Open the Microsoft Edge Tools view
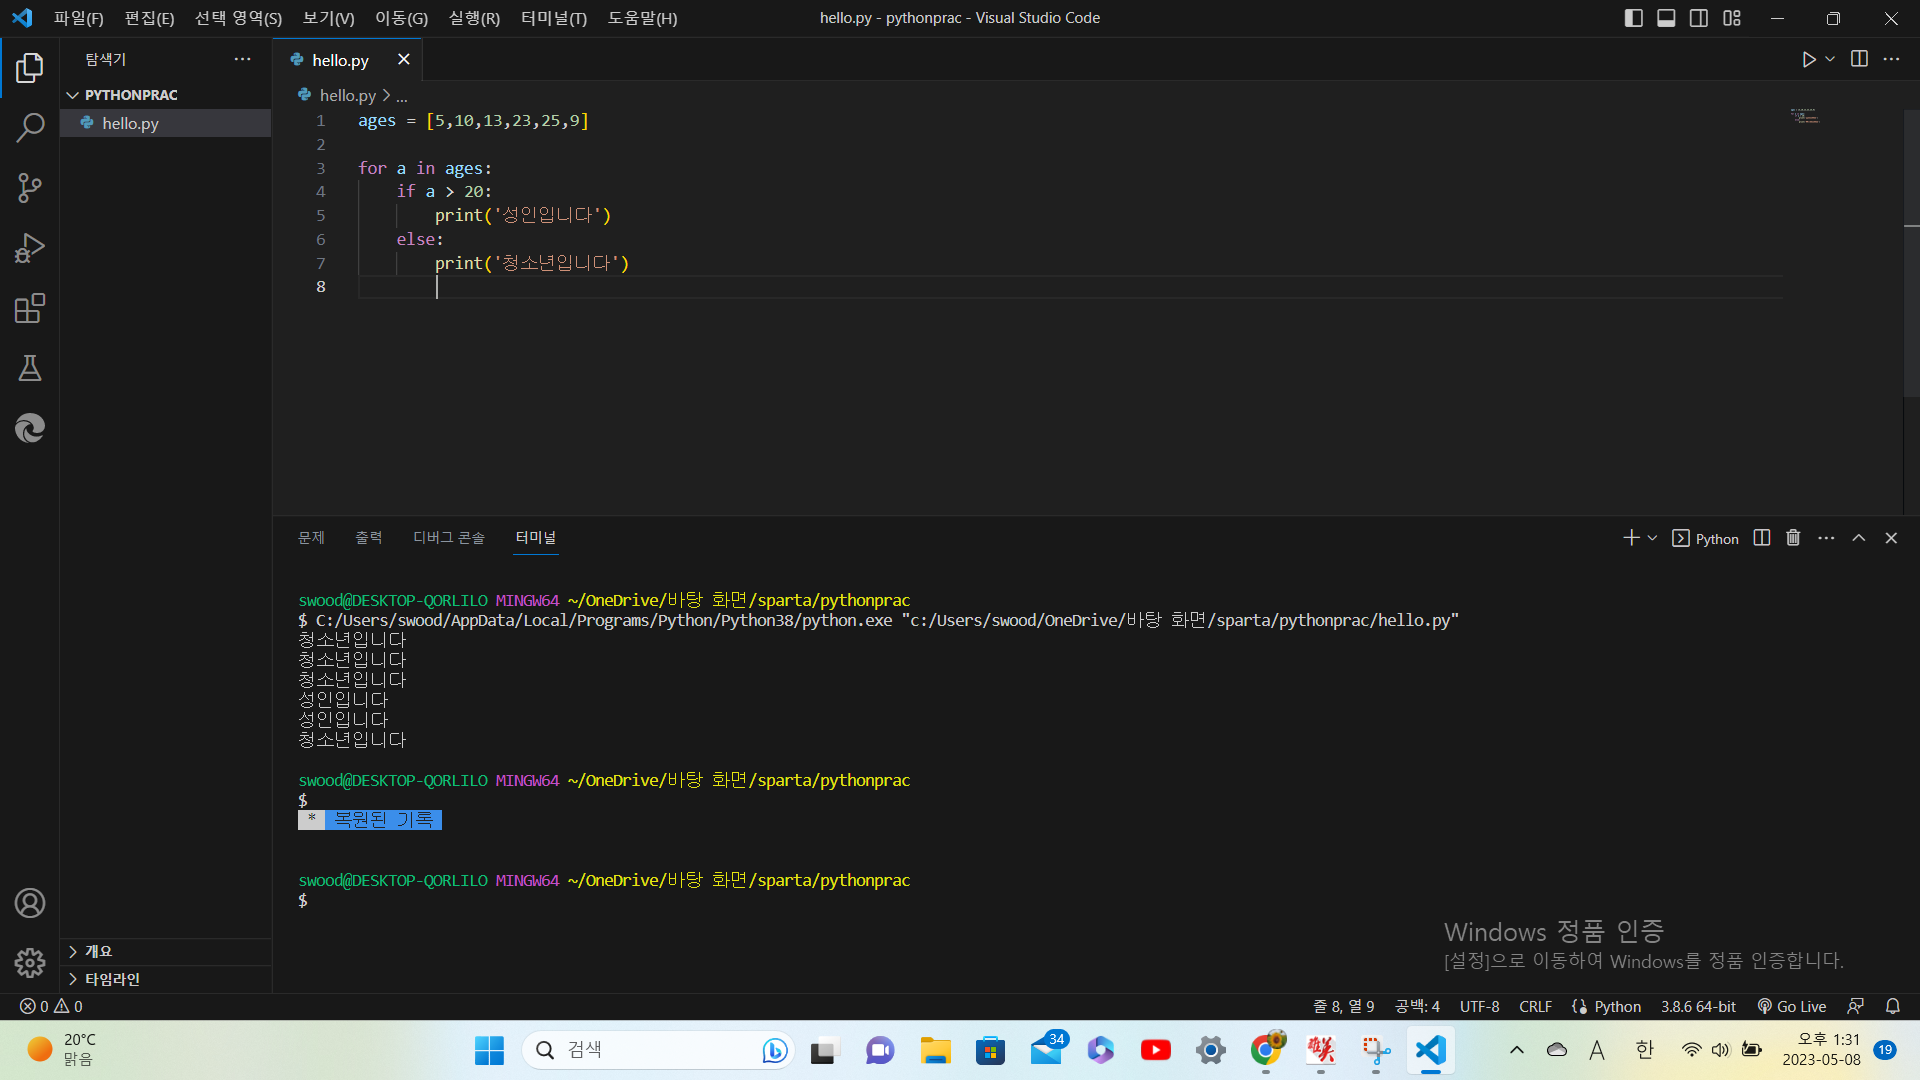Viewport: 1920px width, 1080px height. pos(30,428)
